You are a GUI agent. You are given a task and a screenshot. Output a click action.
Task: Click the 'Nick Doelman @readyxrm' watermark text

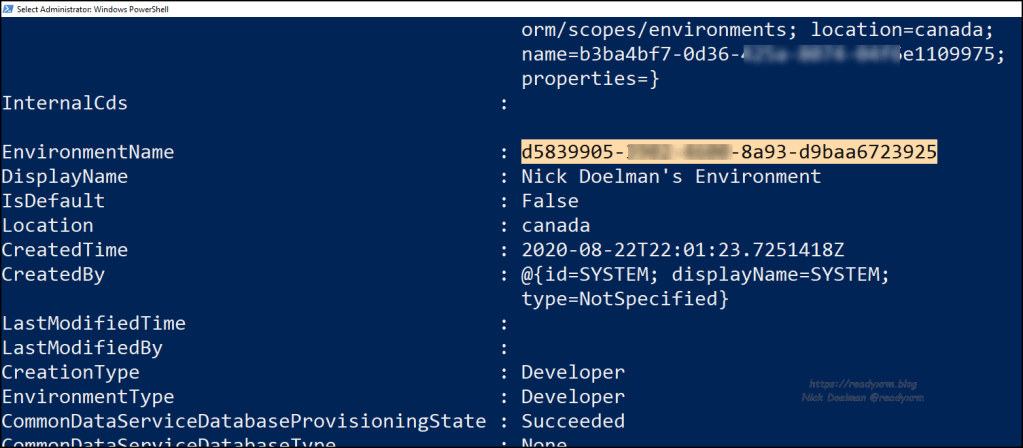pos(862,398)
